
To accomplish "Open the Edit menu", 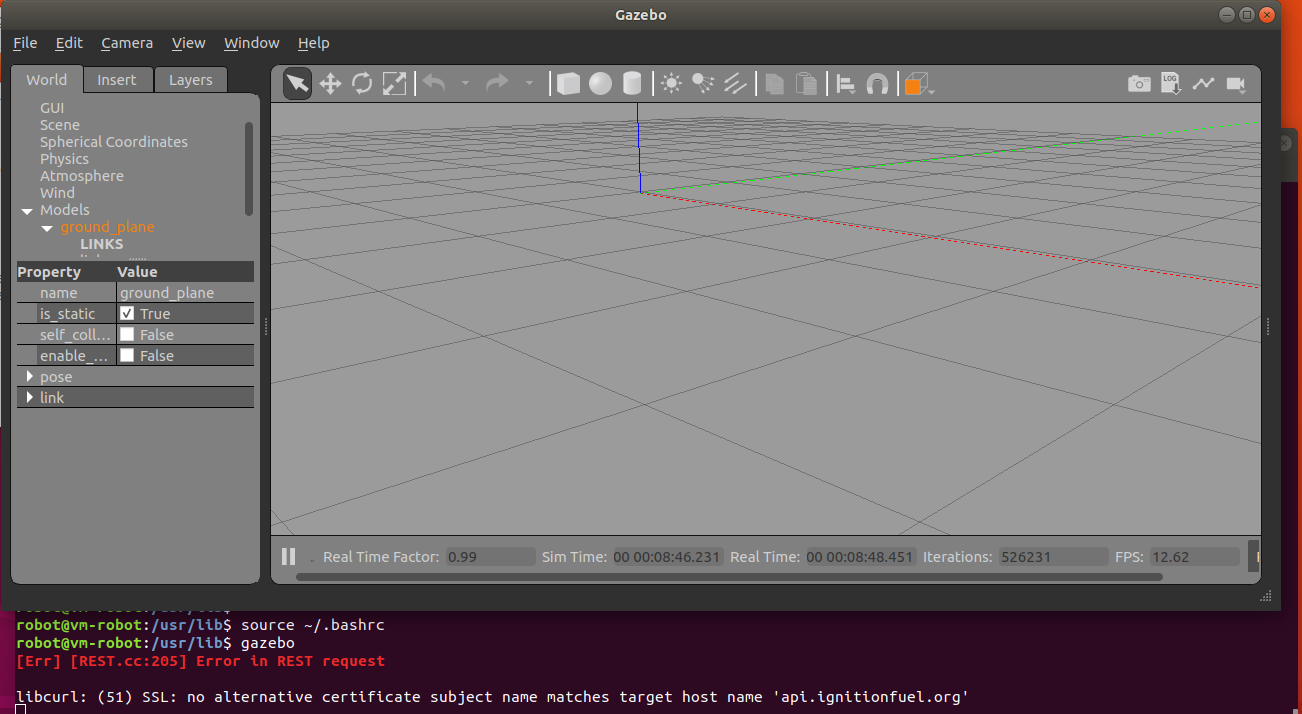I will tap(69, 43).
